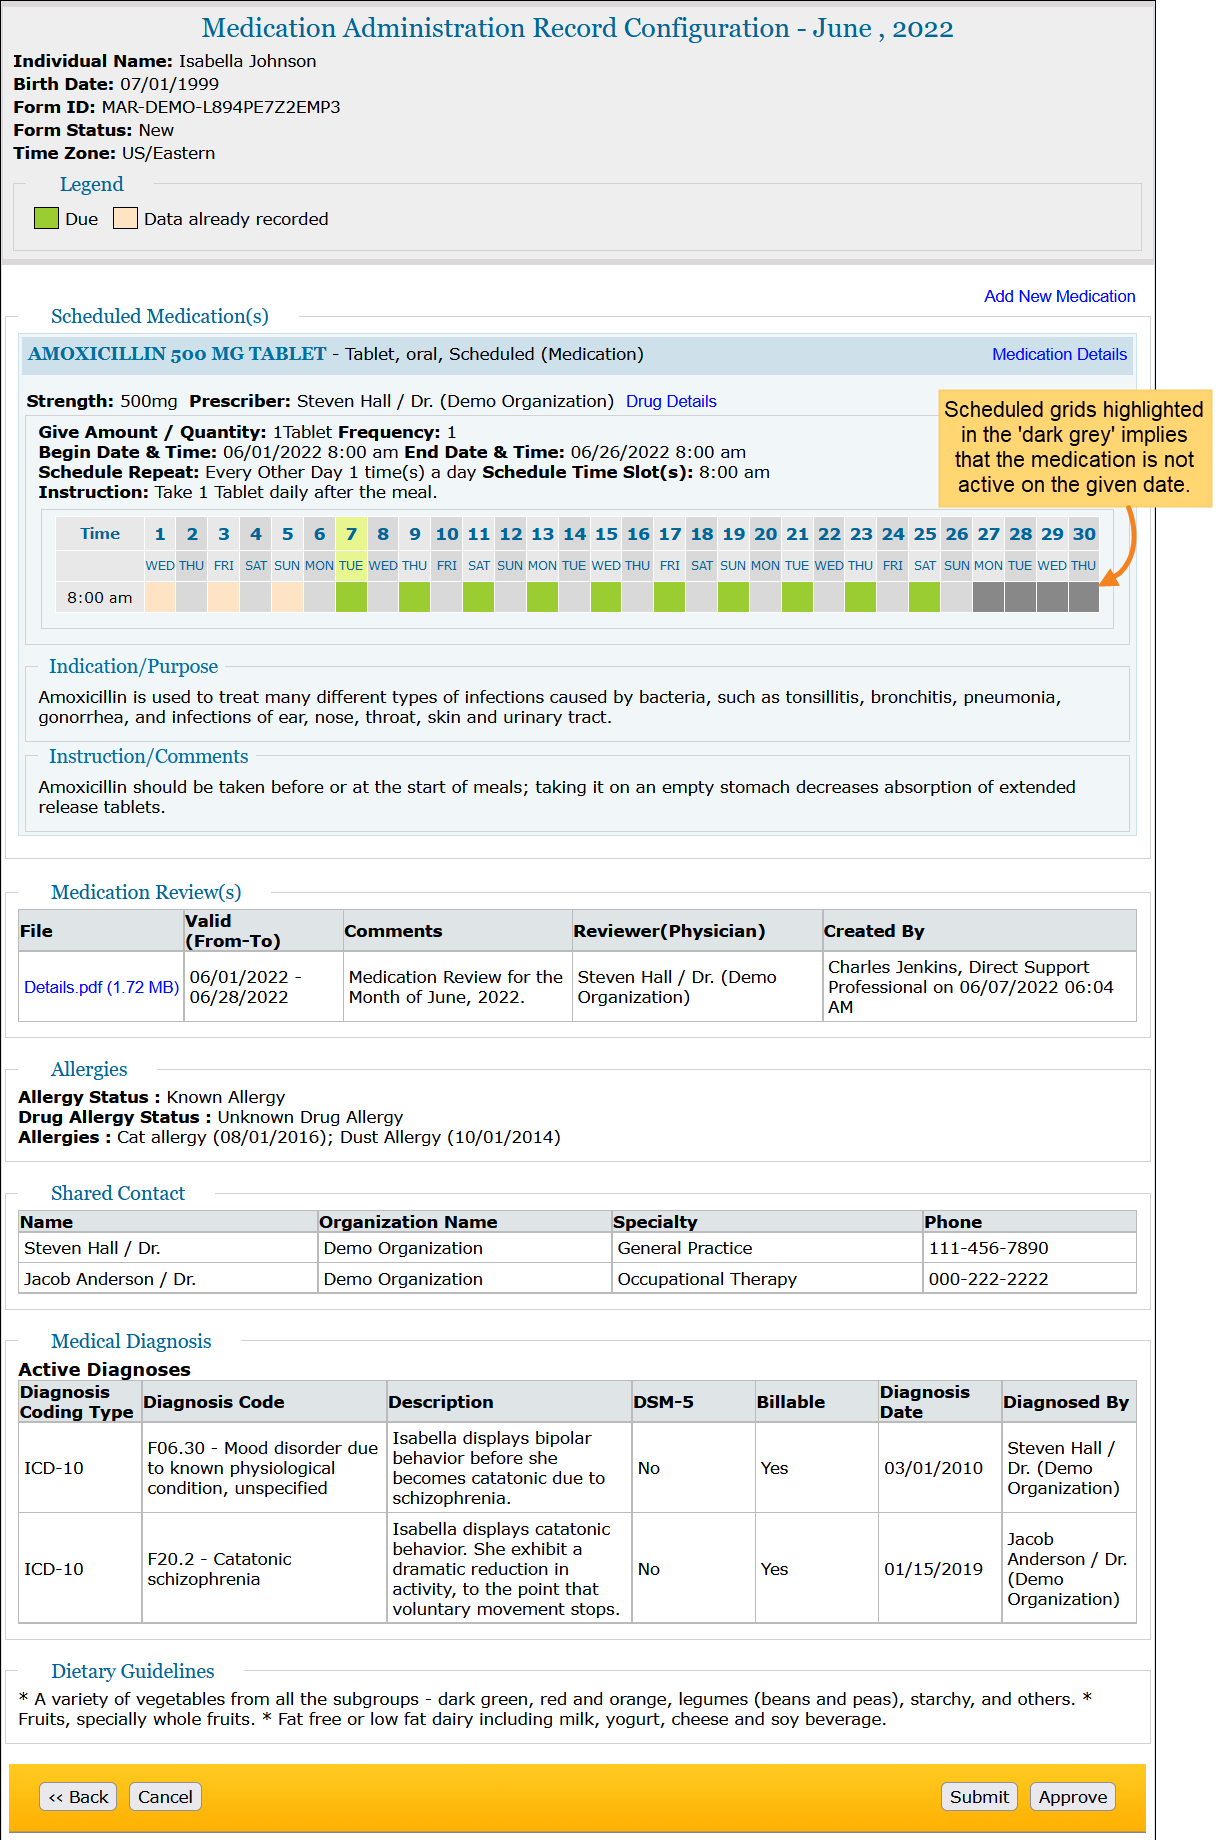The width and height of the screenshot is (1216, 1840).
Task: Click the recorded data cell for day 5
Action: coord(287,597)
